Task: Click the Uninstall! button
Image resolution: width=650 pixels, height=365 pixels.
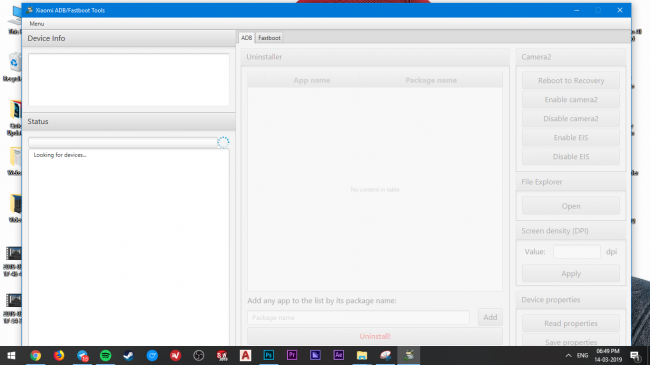Action: point(375,336)
